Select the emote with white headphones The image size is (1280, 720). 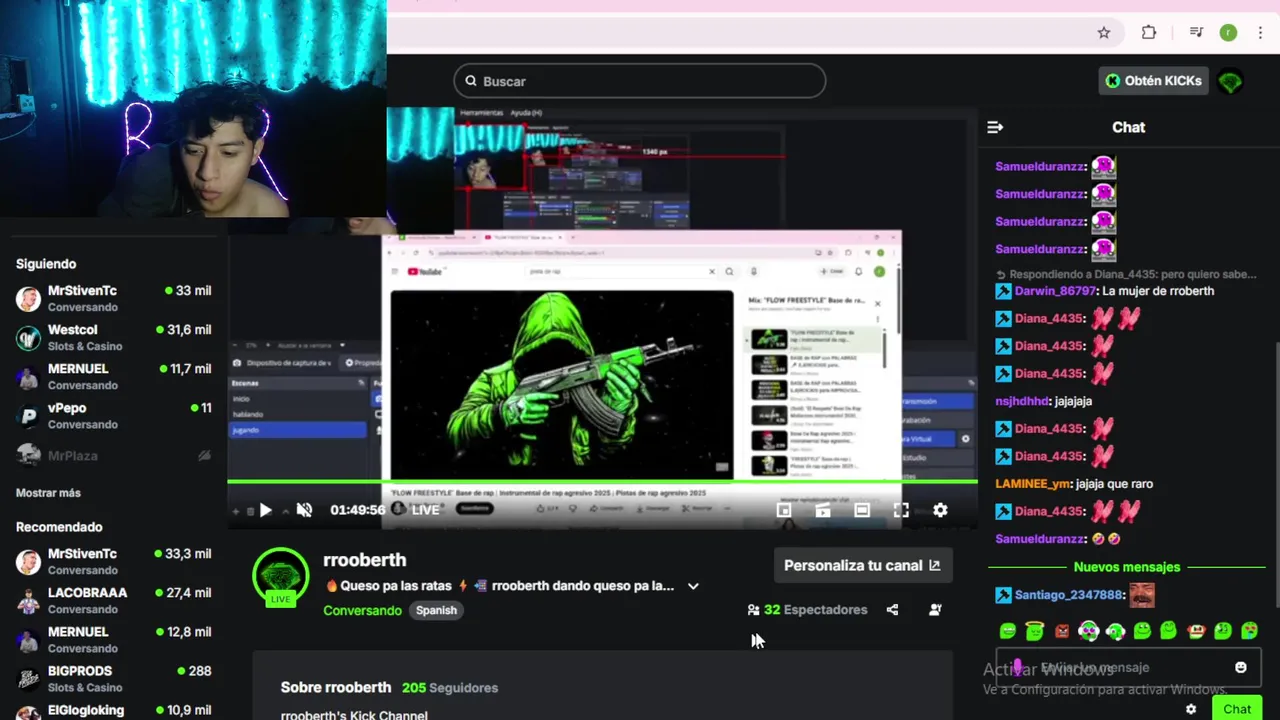pyautogui.click(x=1089, y=631)
